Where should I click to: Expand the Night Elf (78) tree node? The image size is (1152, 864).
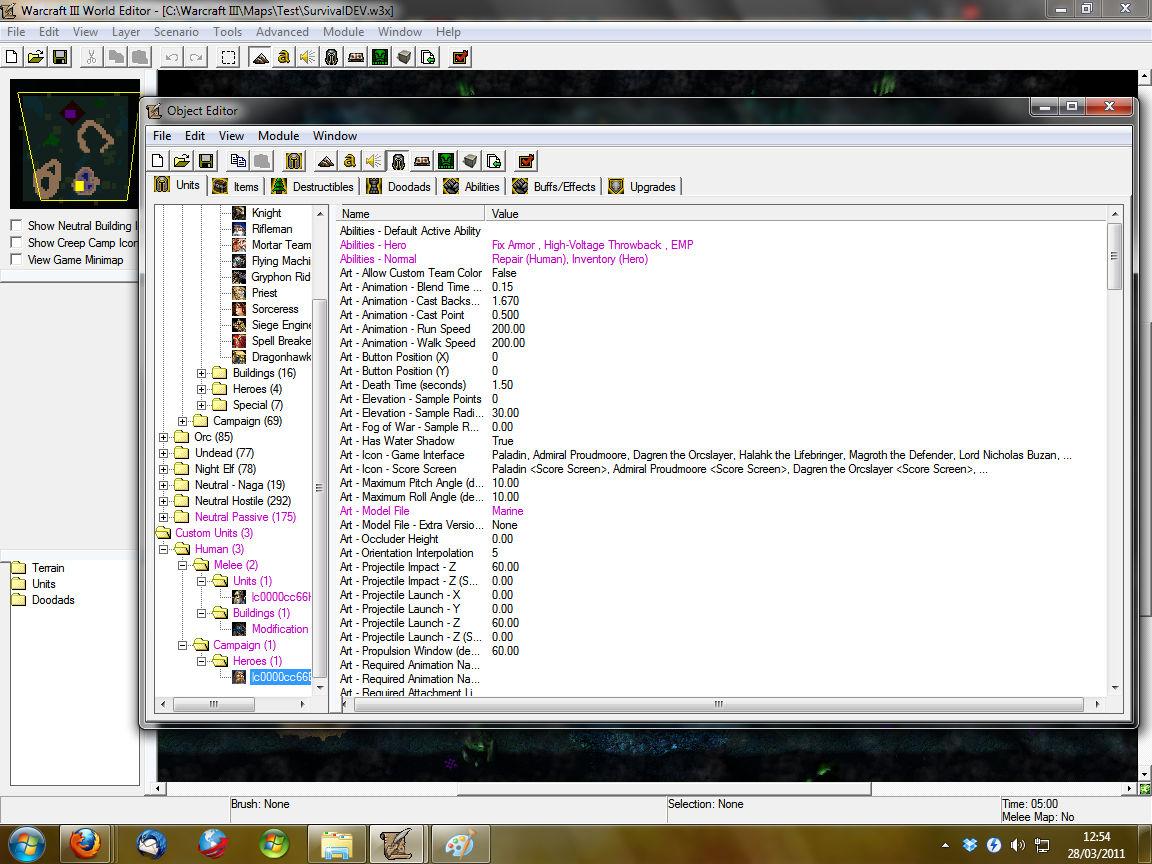point(163,469)
